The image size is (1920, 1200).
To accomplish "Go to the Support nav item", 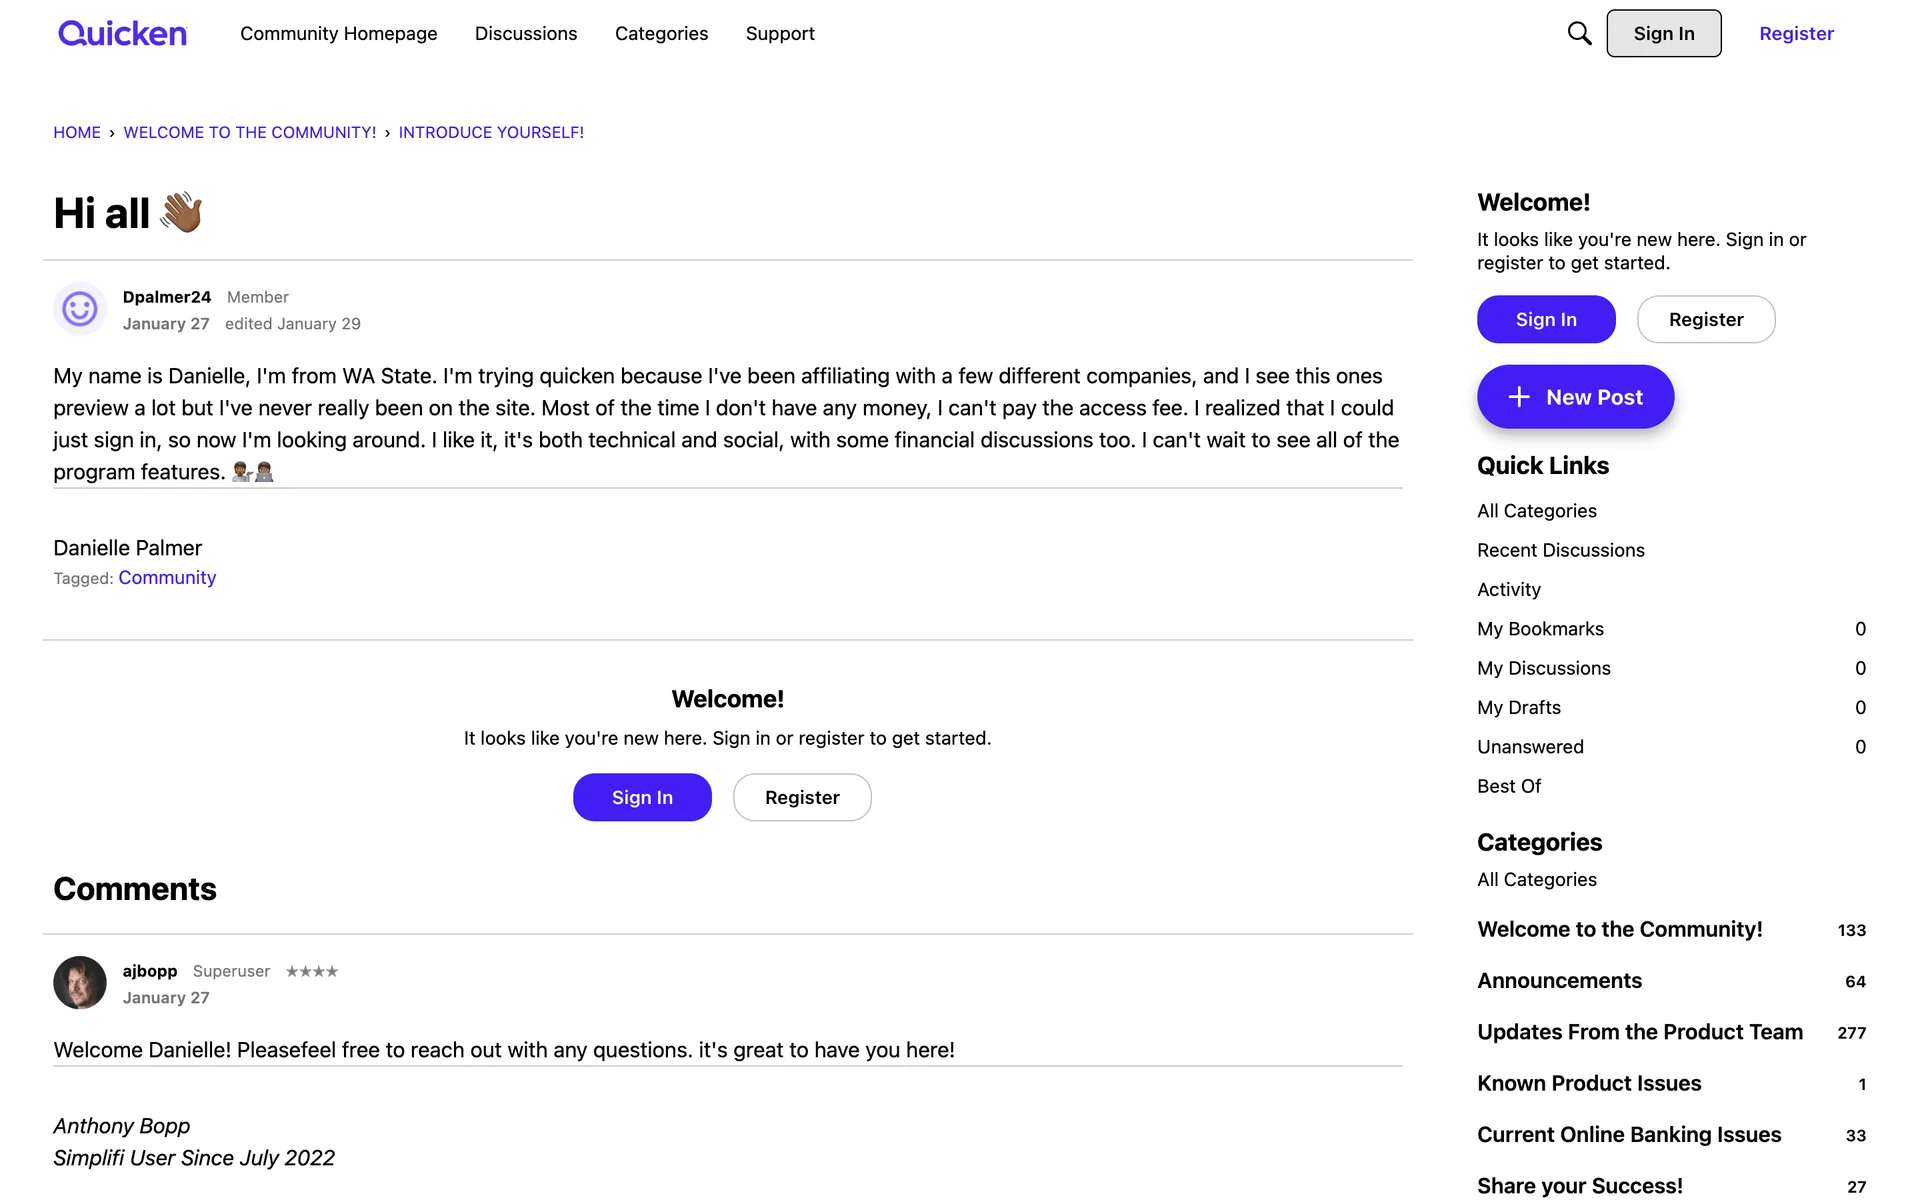I will pyautogui.click(x=780, y=34).
